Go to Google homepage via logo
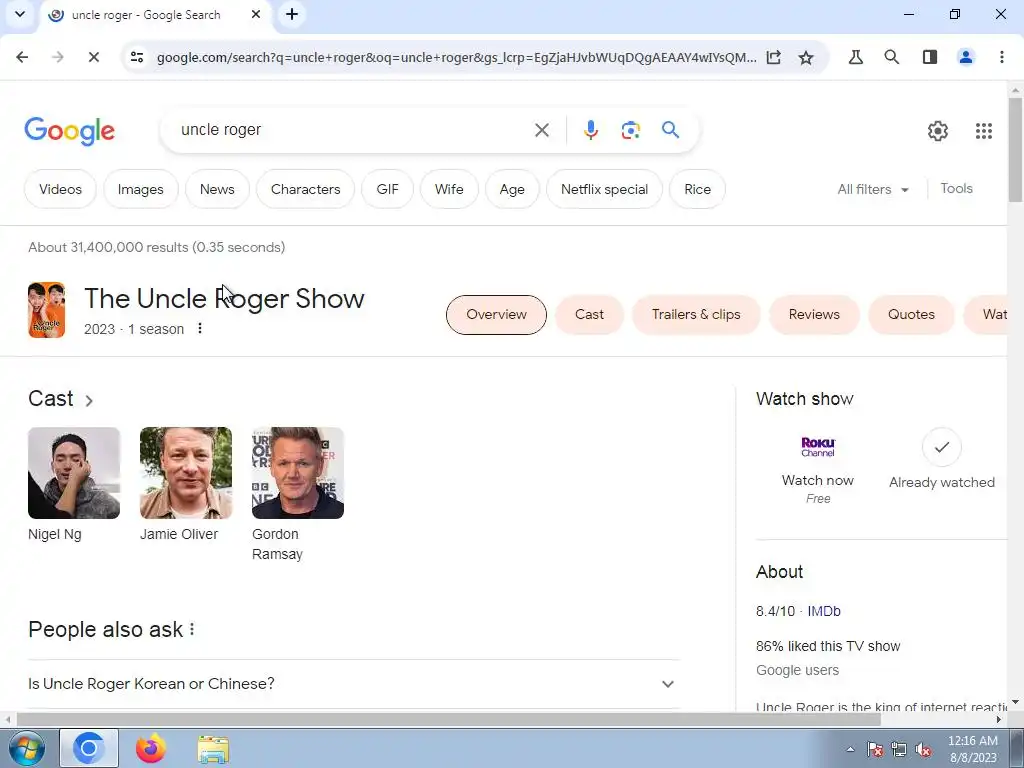Screen dimensions: 1024x768 point(70,131)
